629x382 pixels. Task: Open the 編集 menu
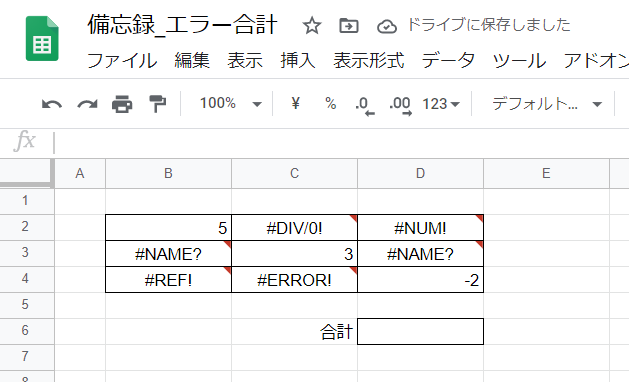(192, 61)
